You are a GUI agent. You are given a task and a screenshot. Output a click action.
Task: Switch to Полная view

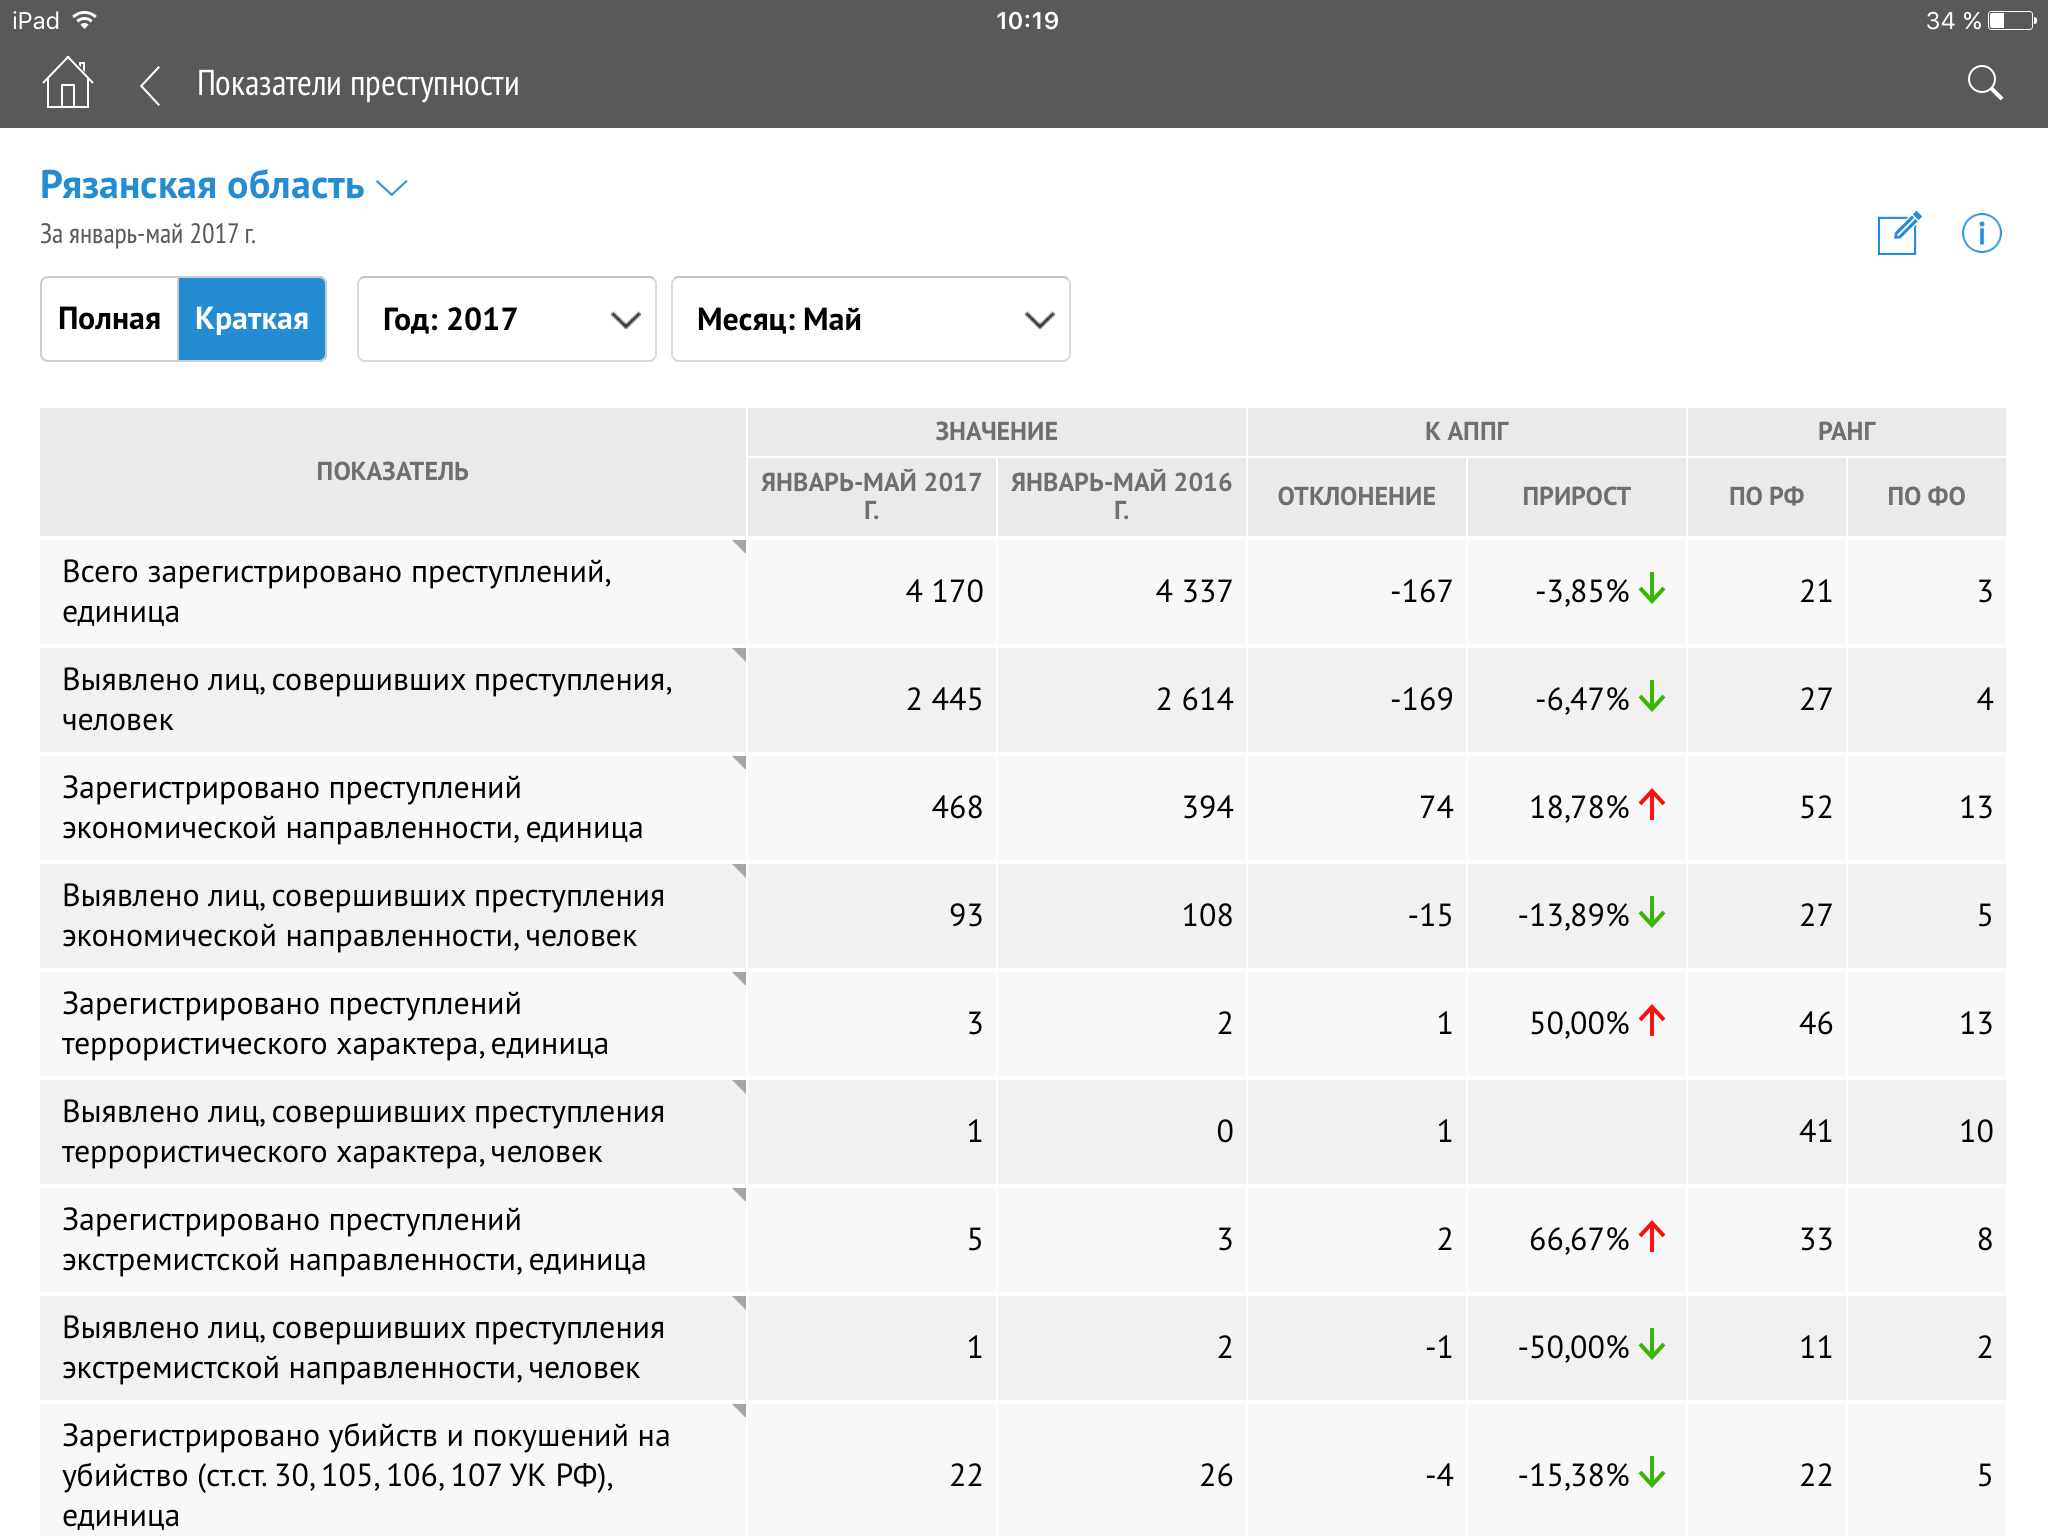(110, 319)
